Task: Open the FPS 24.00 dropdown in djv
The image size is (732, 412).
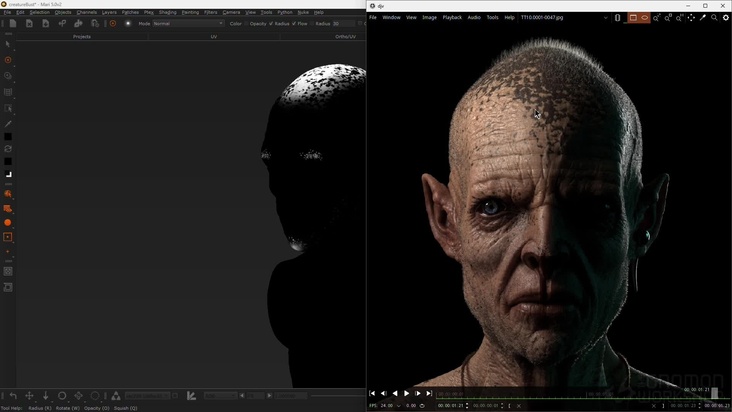Action: pyautogui.click(x=398, y=405)
